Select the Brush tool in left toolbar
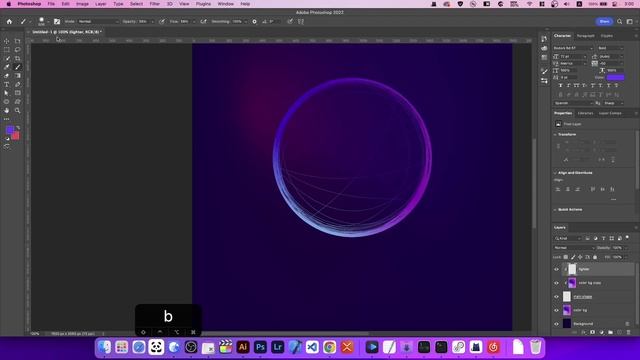Image resolution: width=640 pixels, height=360 pixels. click(x=18, y=67)
